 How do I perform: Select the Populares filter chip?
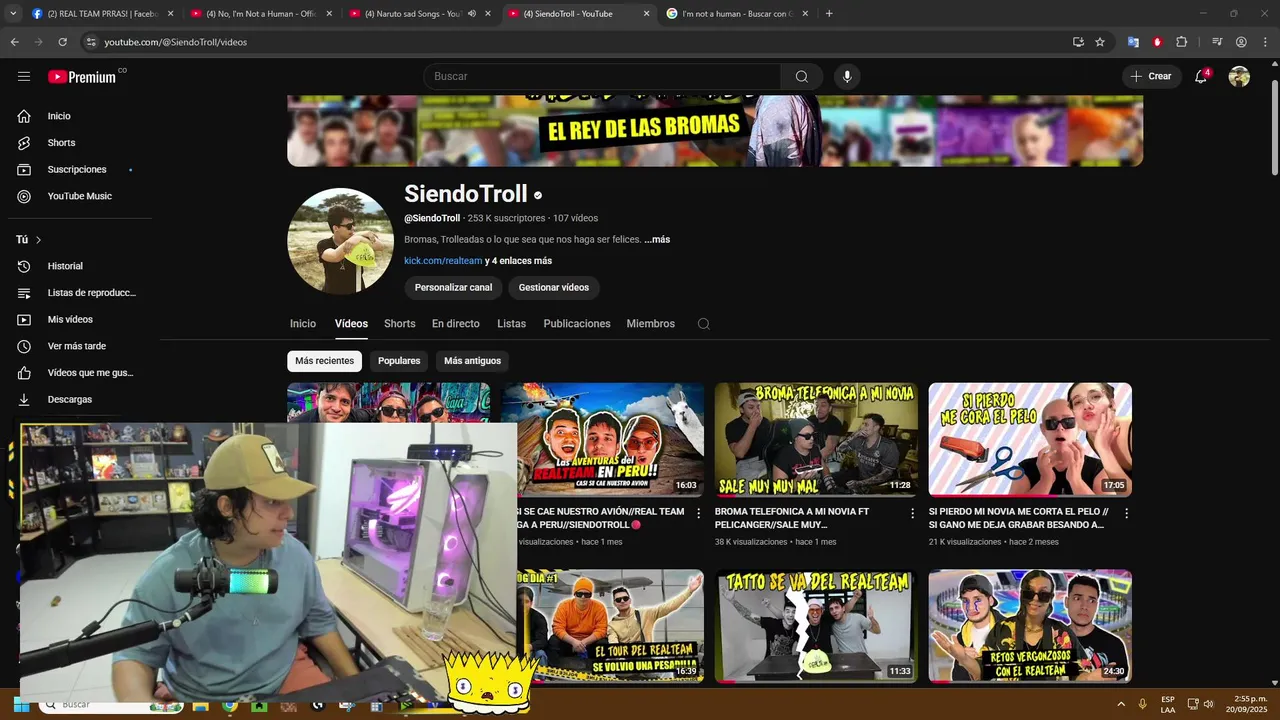(399, 361)
